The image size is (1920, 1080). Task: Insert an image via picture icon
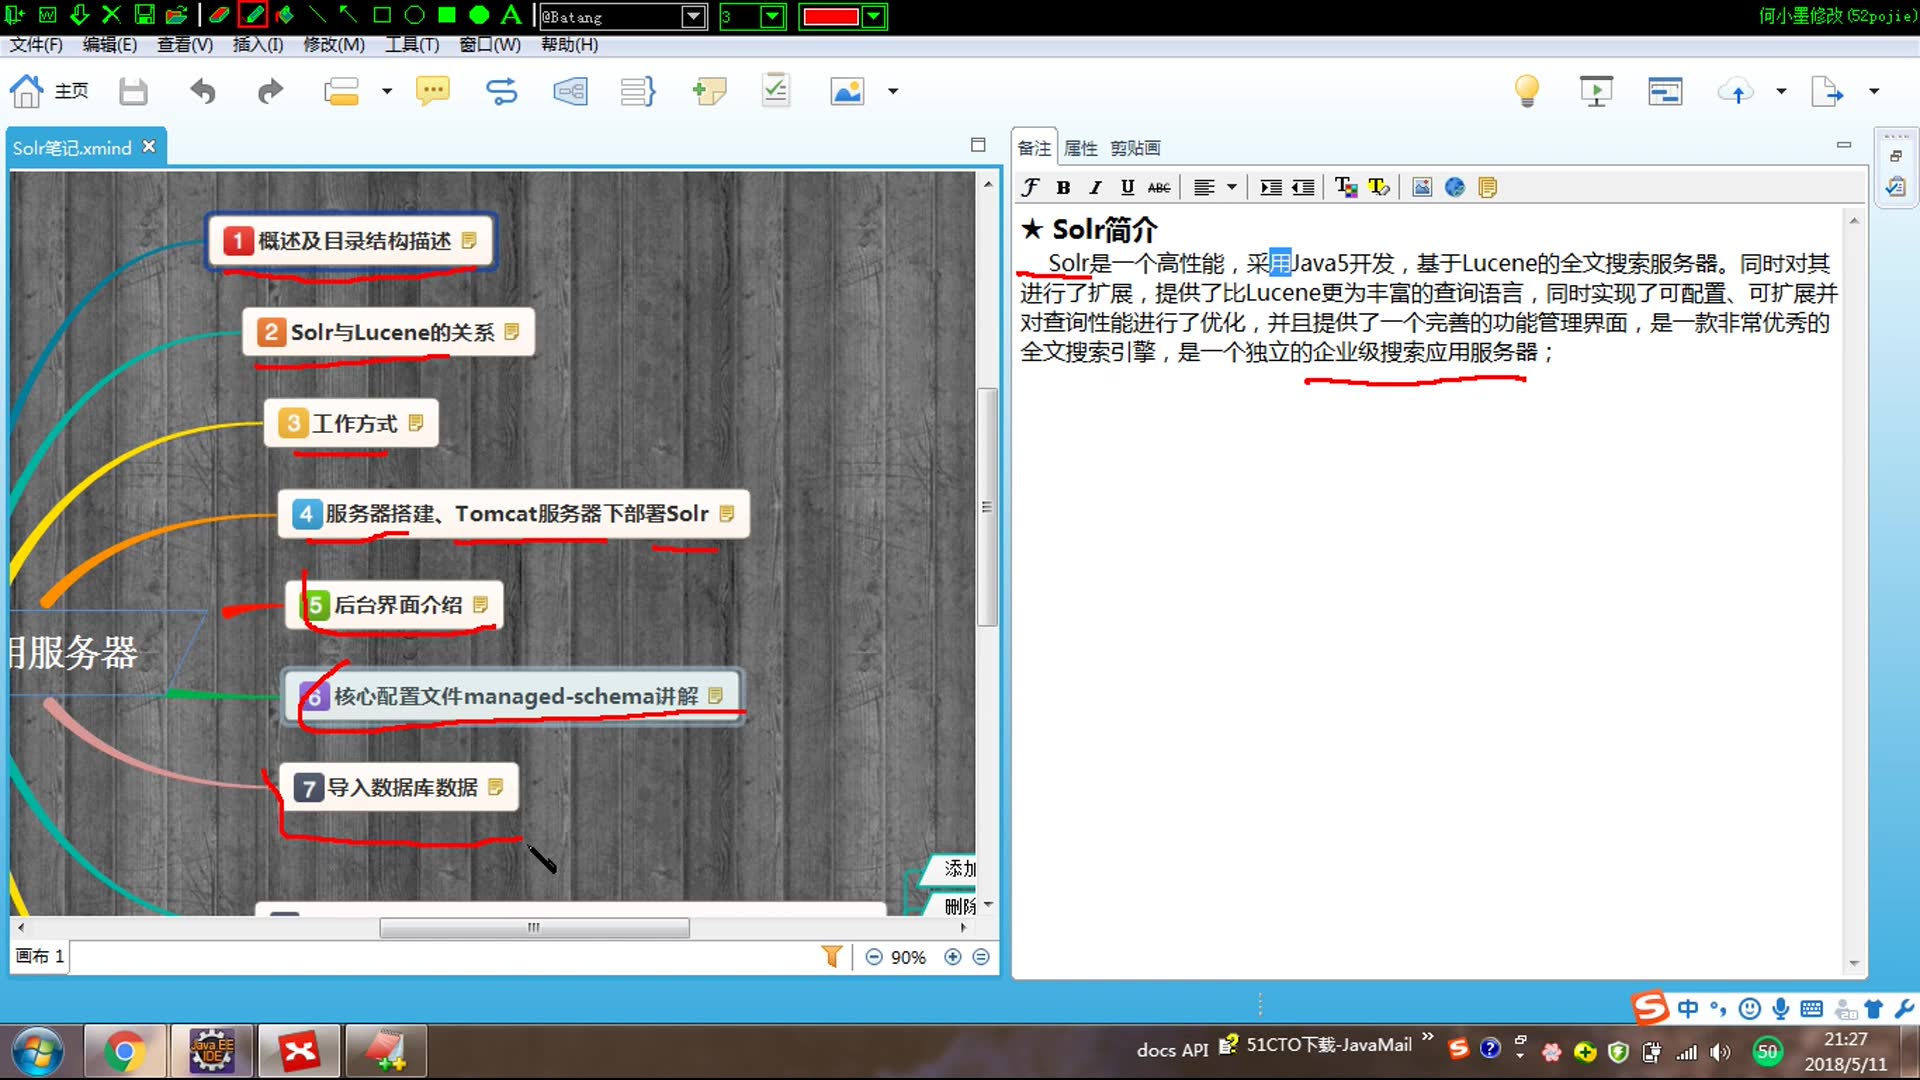(847, 92)
